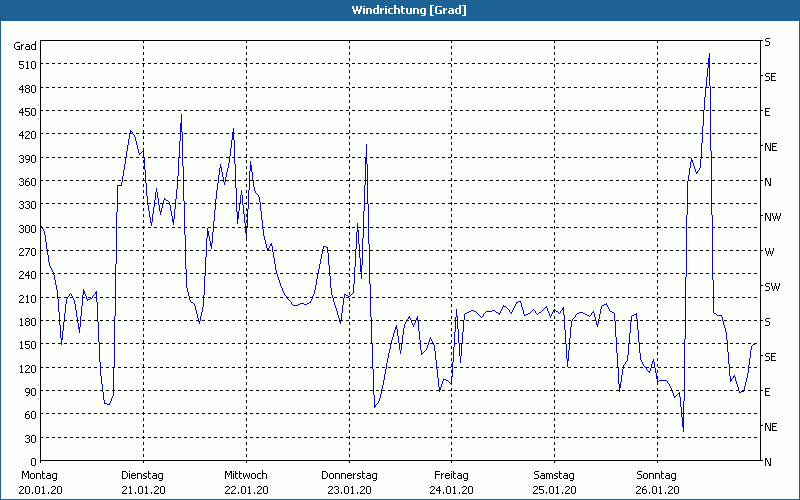Click the topmost S label on right axis
This screenshot has height=500, width=800.
coord(767,42)
